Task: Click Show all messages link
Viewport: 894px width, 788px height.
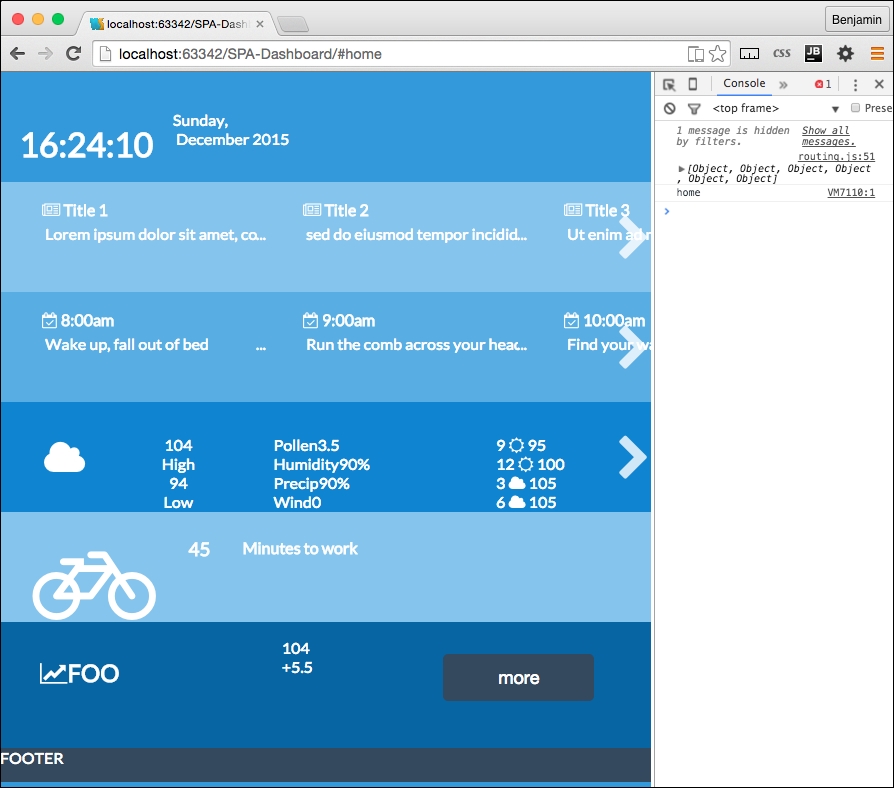Action: pos(828,136)
